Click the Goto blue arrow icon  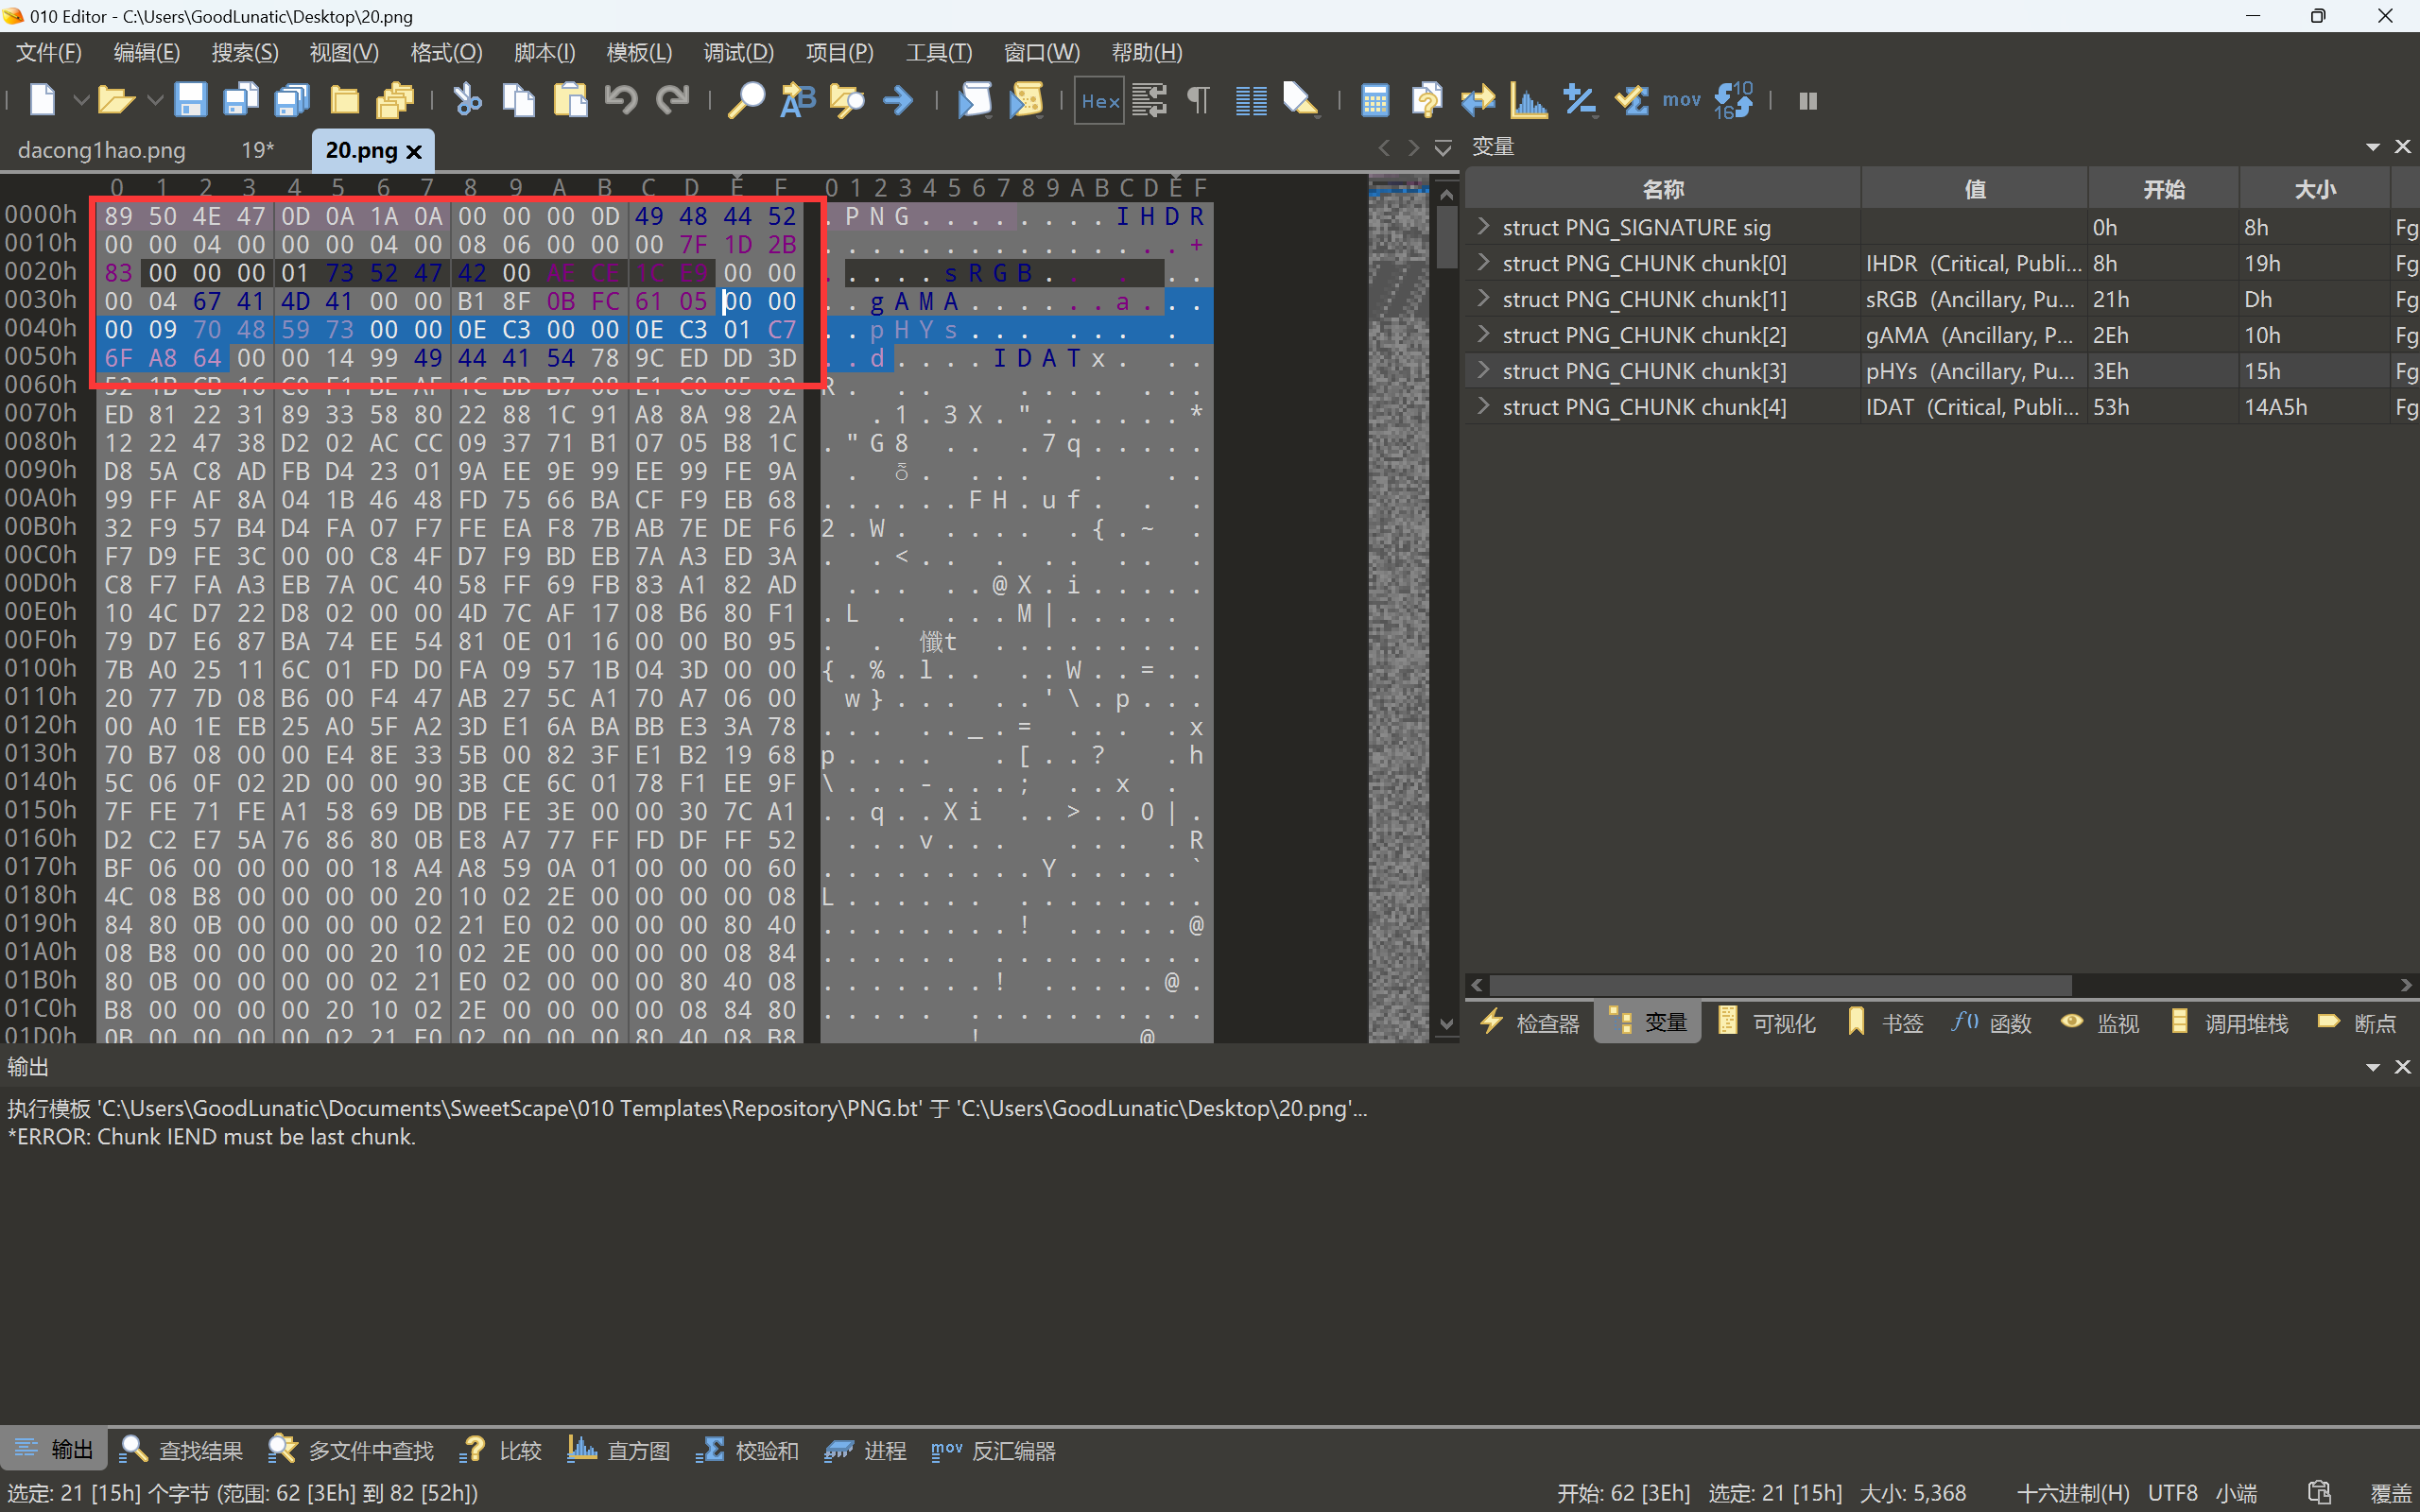899,100
